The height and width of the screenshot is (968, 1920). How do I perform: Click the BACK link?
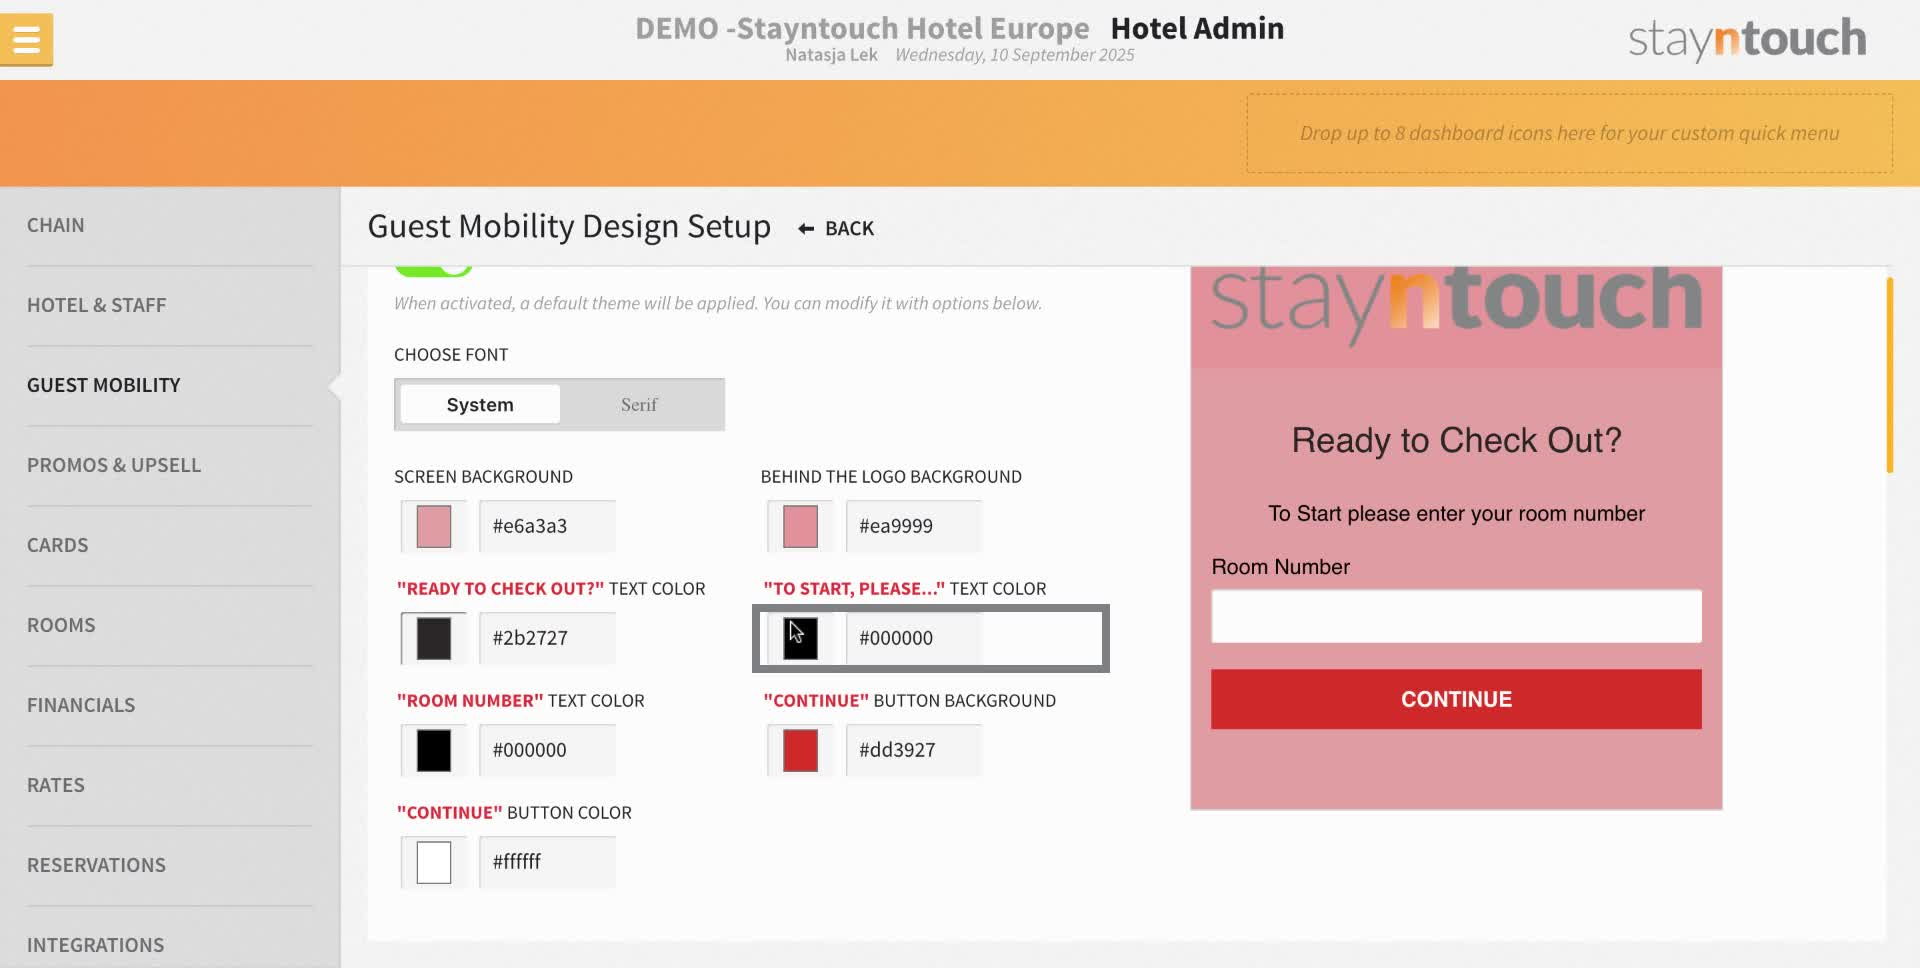pos(849,229)
